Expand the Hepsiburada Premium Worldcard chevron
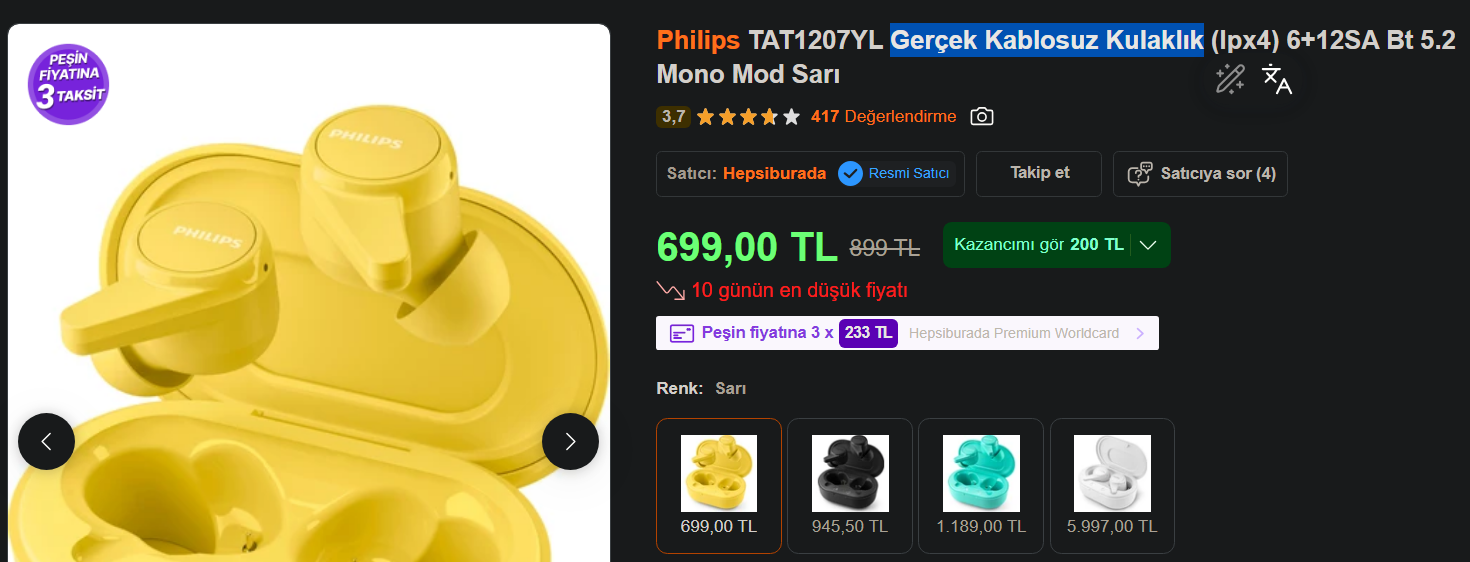The height and width of the screenshot is (562, 1470). click(x=1140, y=333)
